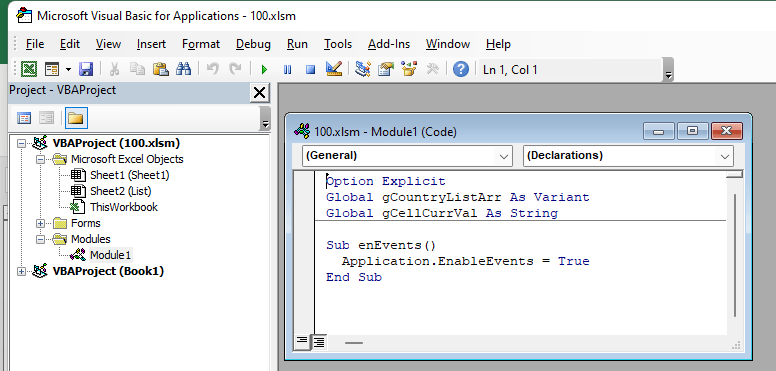Screen dimensions: 776x371
Task: Minimize the Module1 code window
Action: pos(659,132)
